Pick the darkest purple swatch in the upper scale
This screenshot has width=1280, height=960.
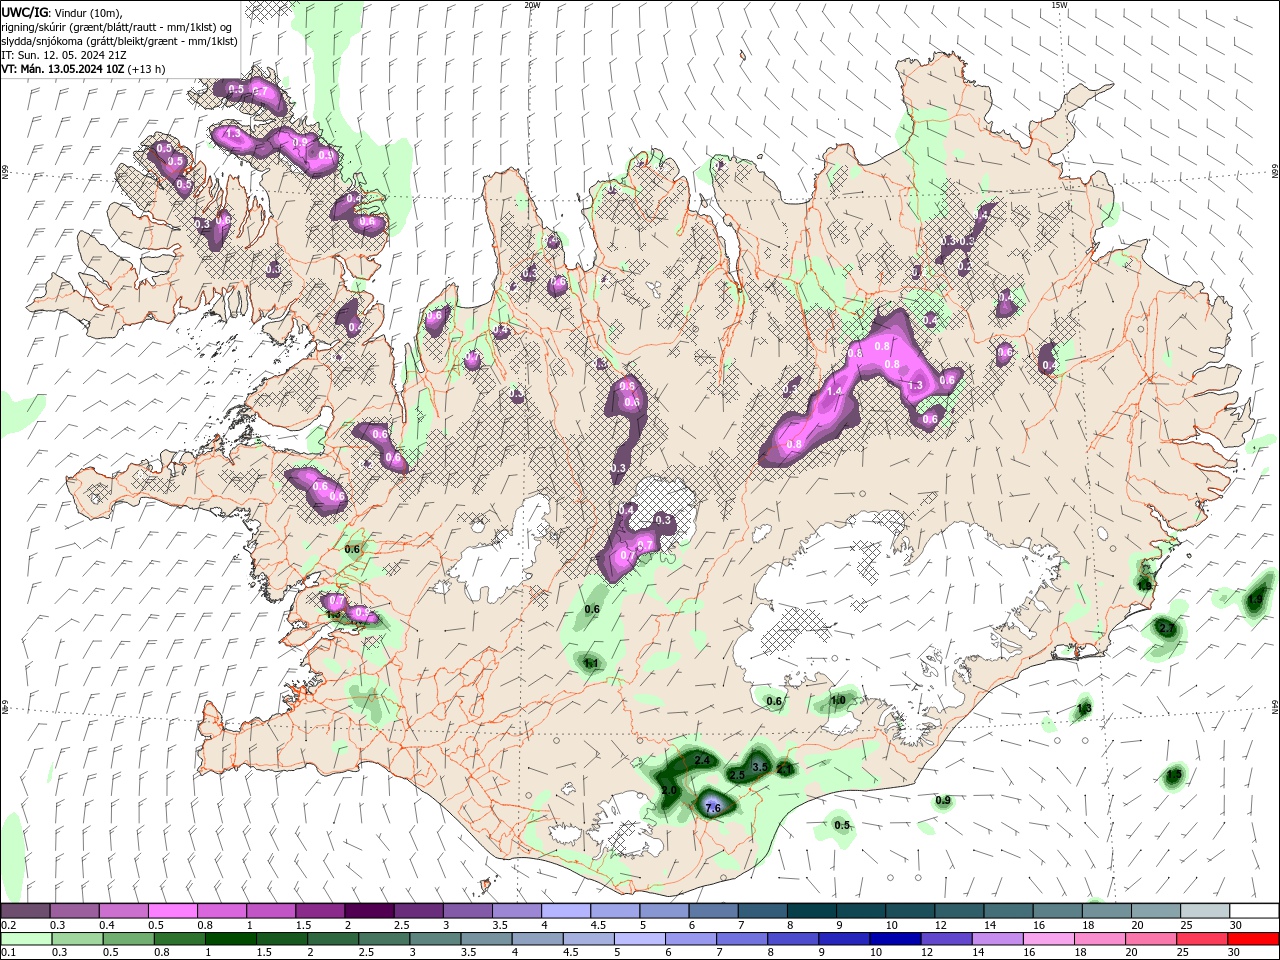coord(368,911)
